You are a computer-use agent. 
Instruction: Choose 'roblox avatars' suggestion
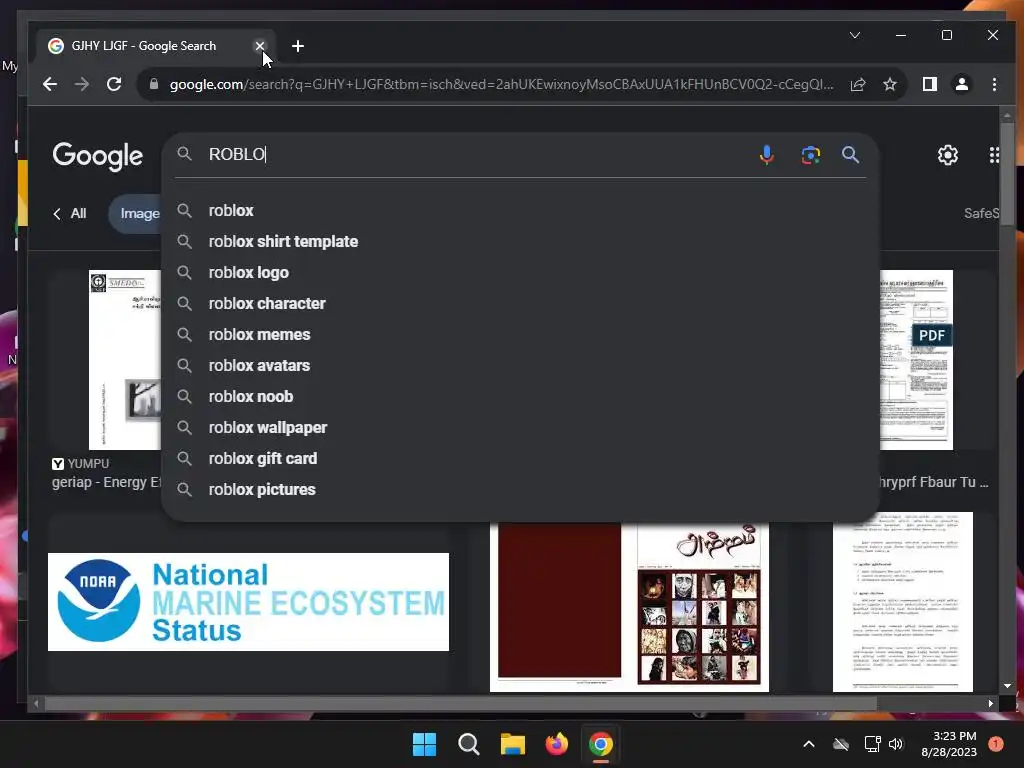(520, 366)
